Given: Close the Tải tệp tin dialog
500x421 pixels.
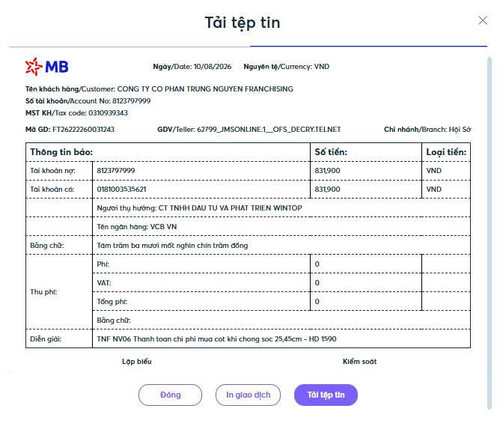Looking at the screenshot, I should coord(483,21).
